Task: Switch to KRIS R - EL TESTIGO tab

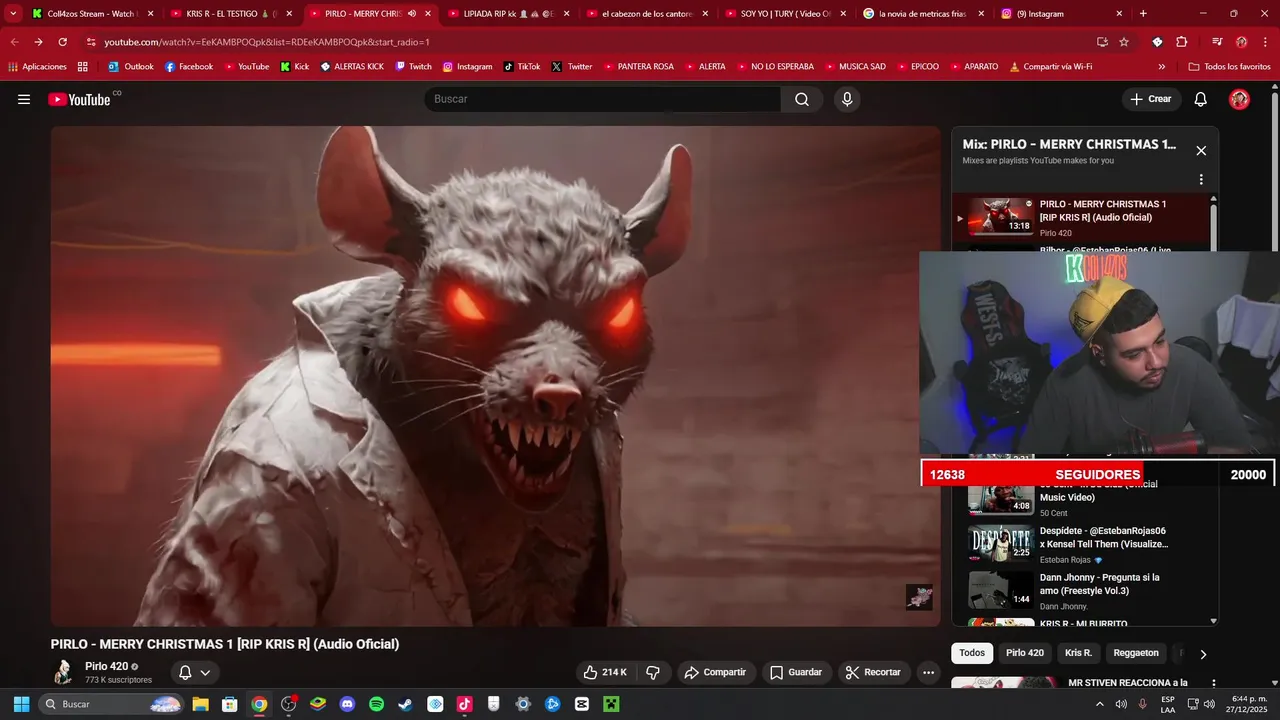Action: pyautogui.click(x=231, y=14)
